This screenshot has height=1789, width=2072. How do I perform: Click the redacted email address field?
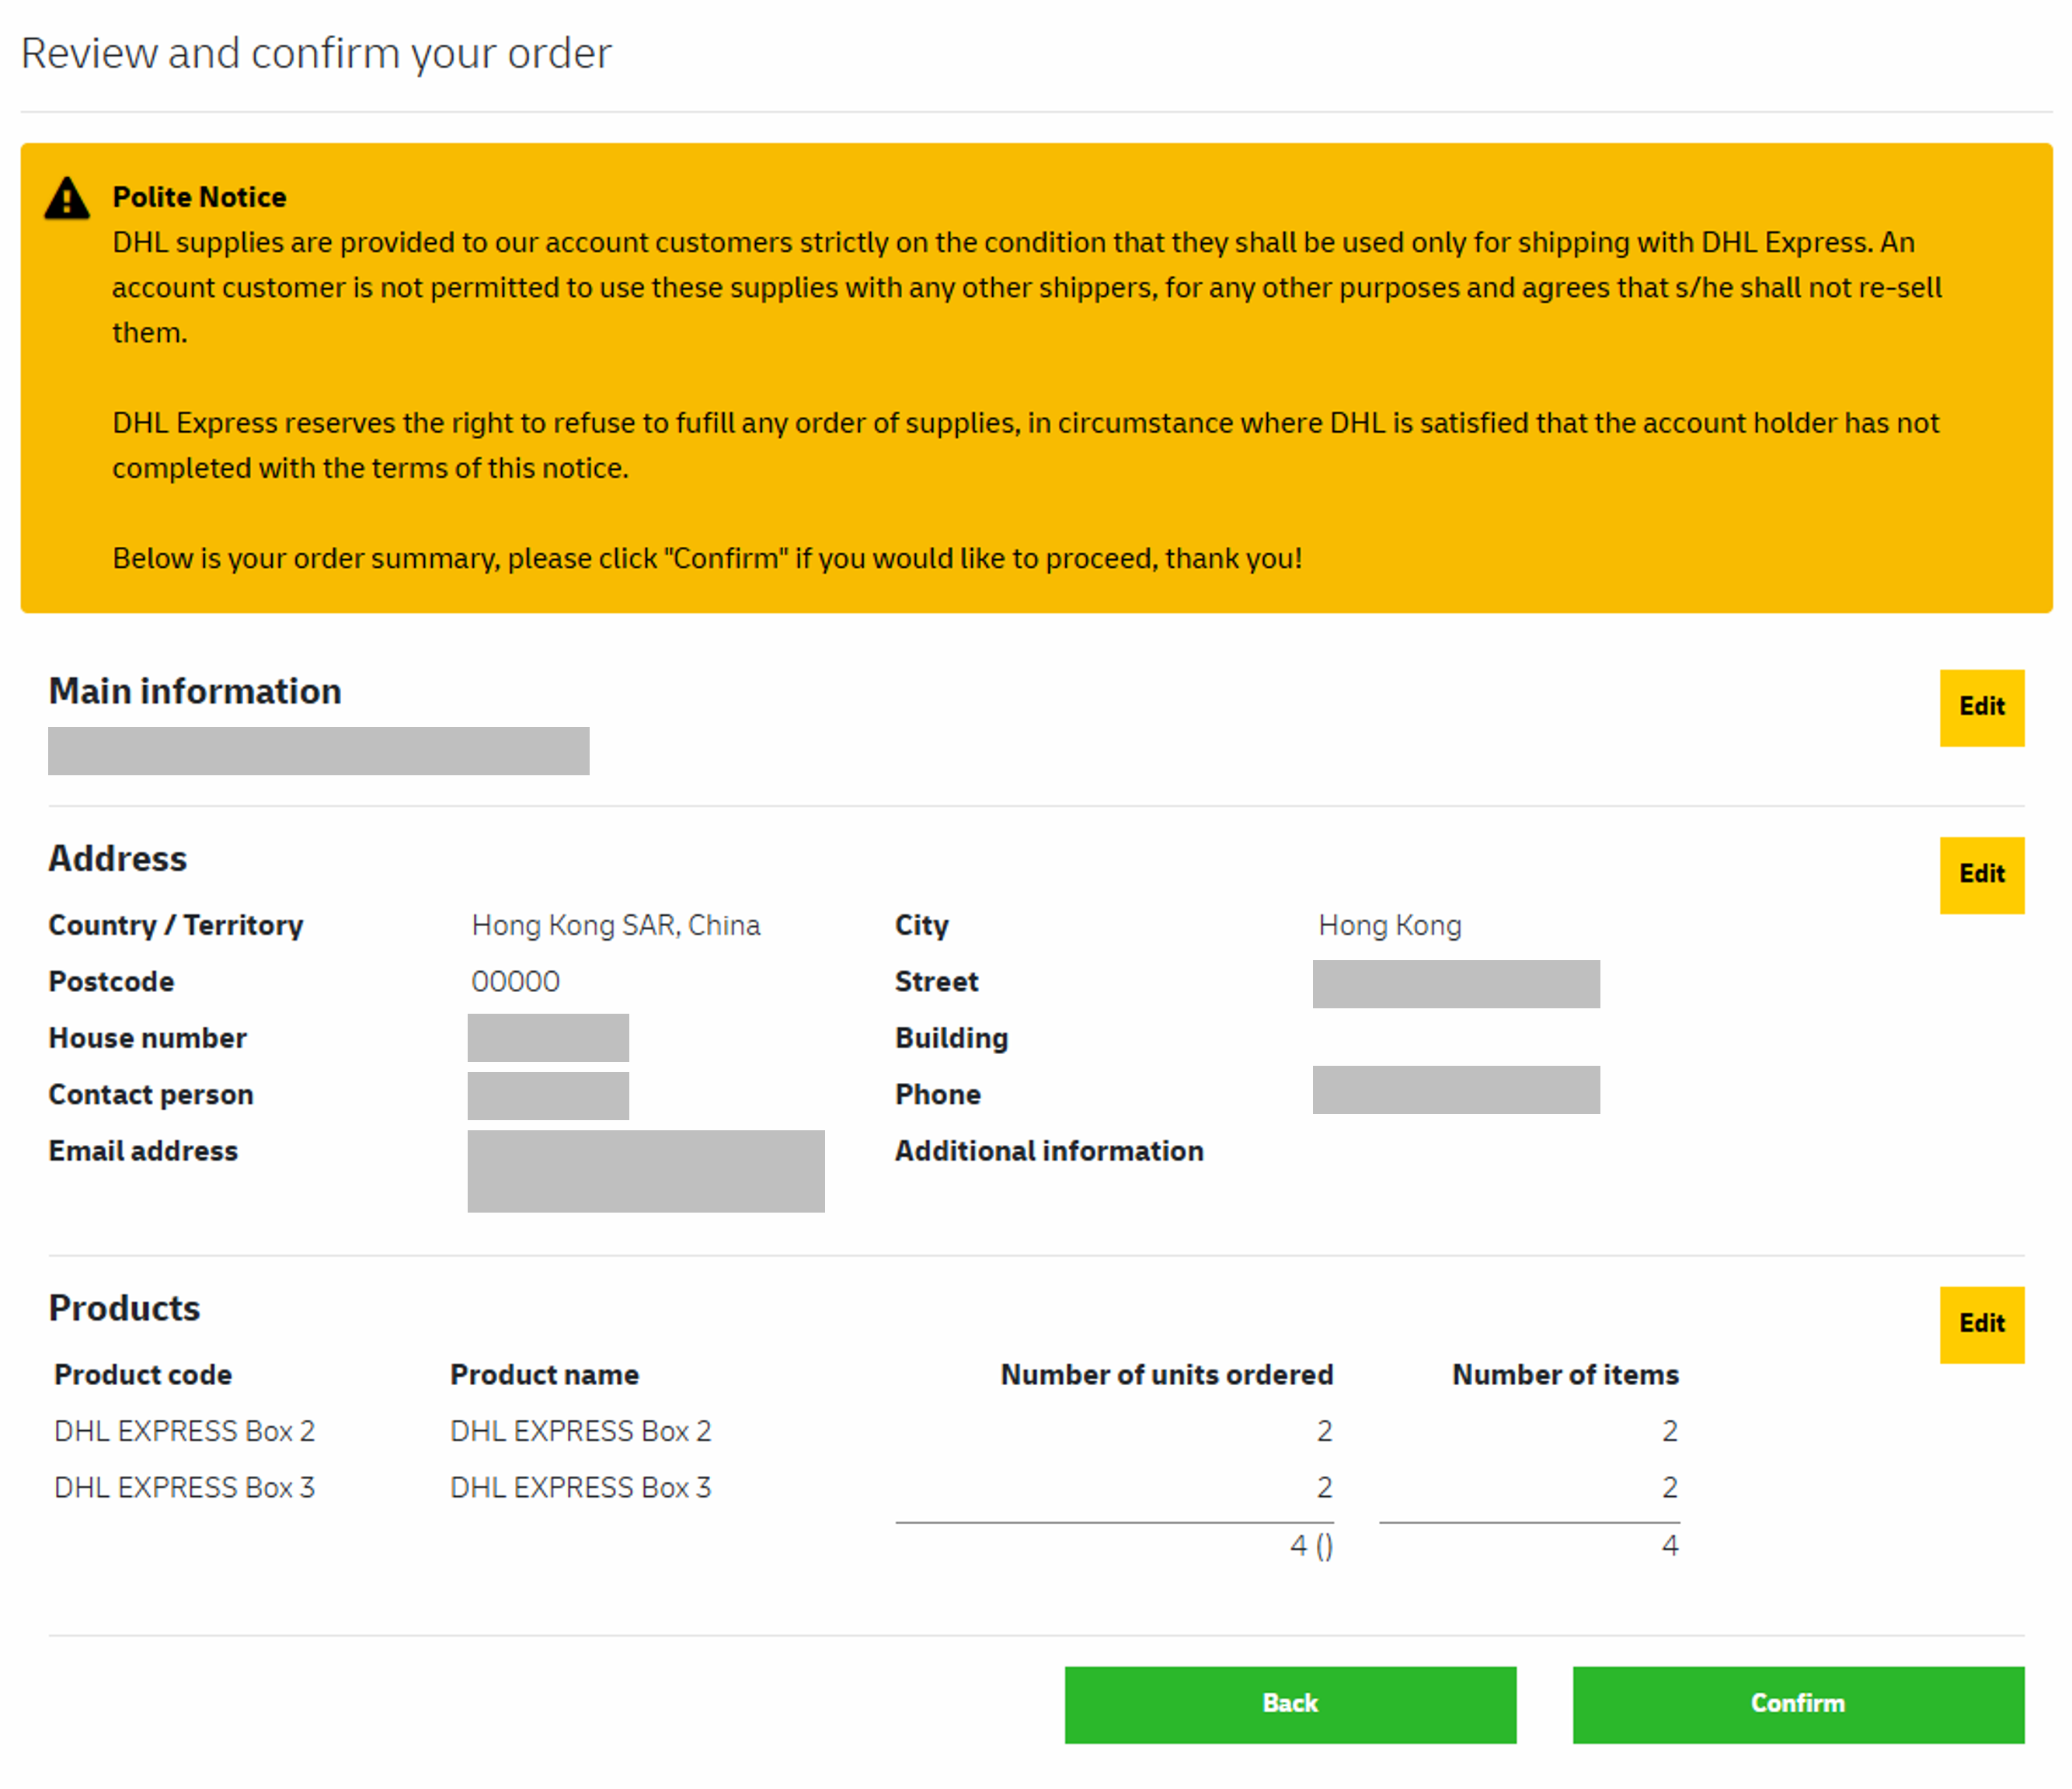(645, 1170)
